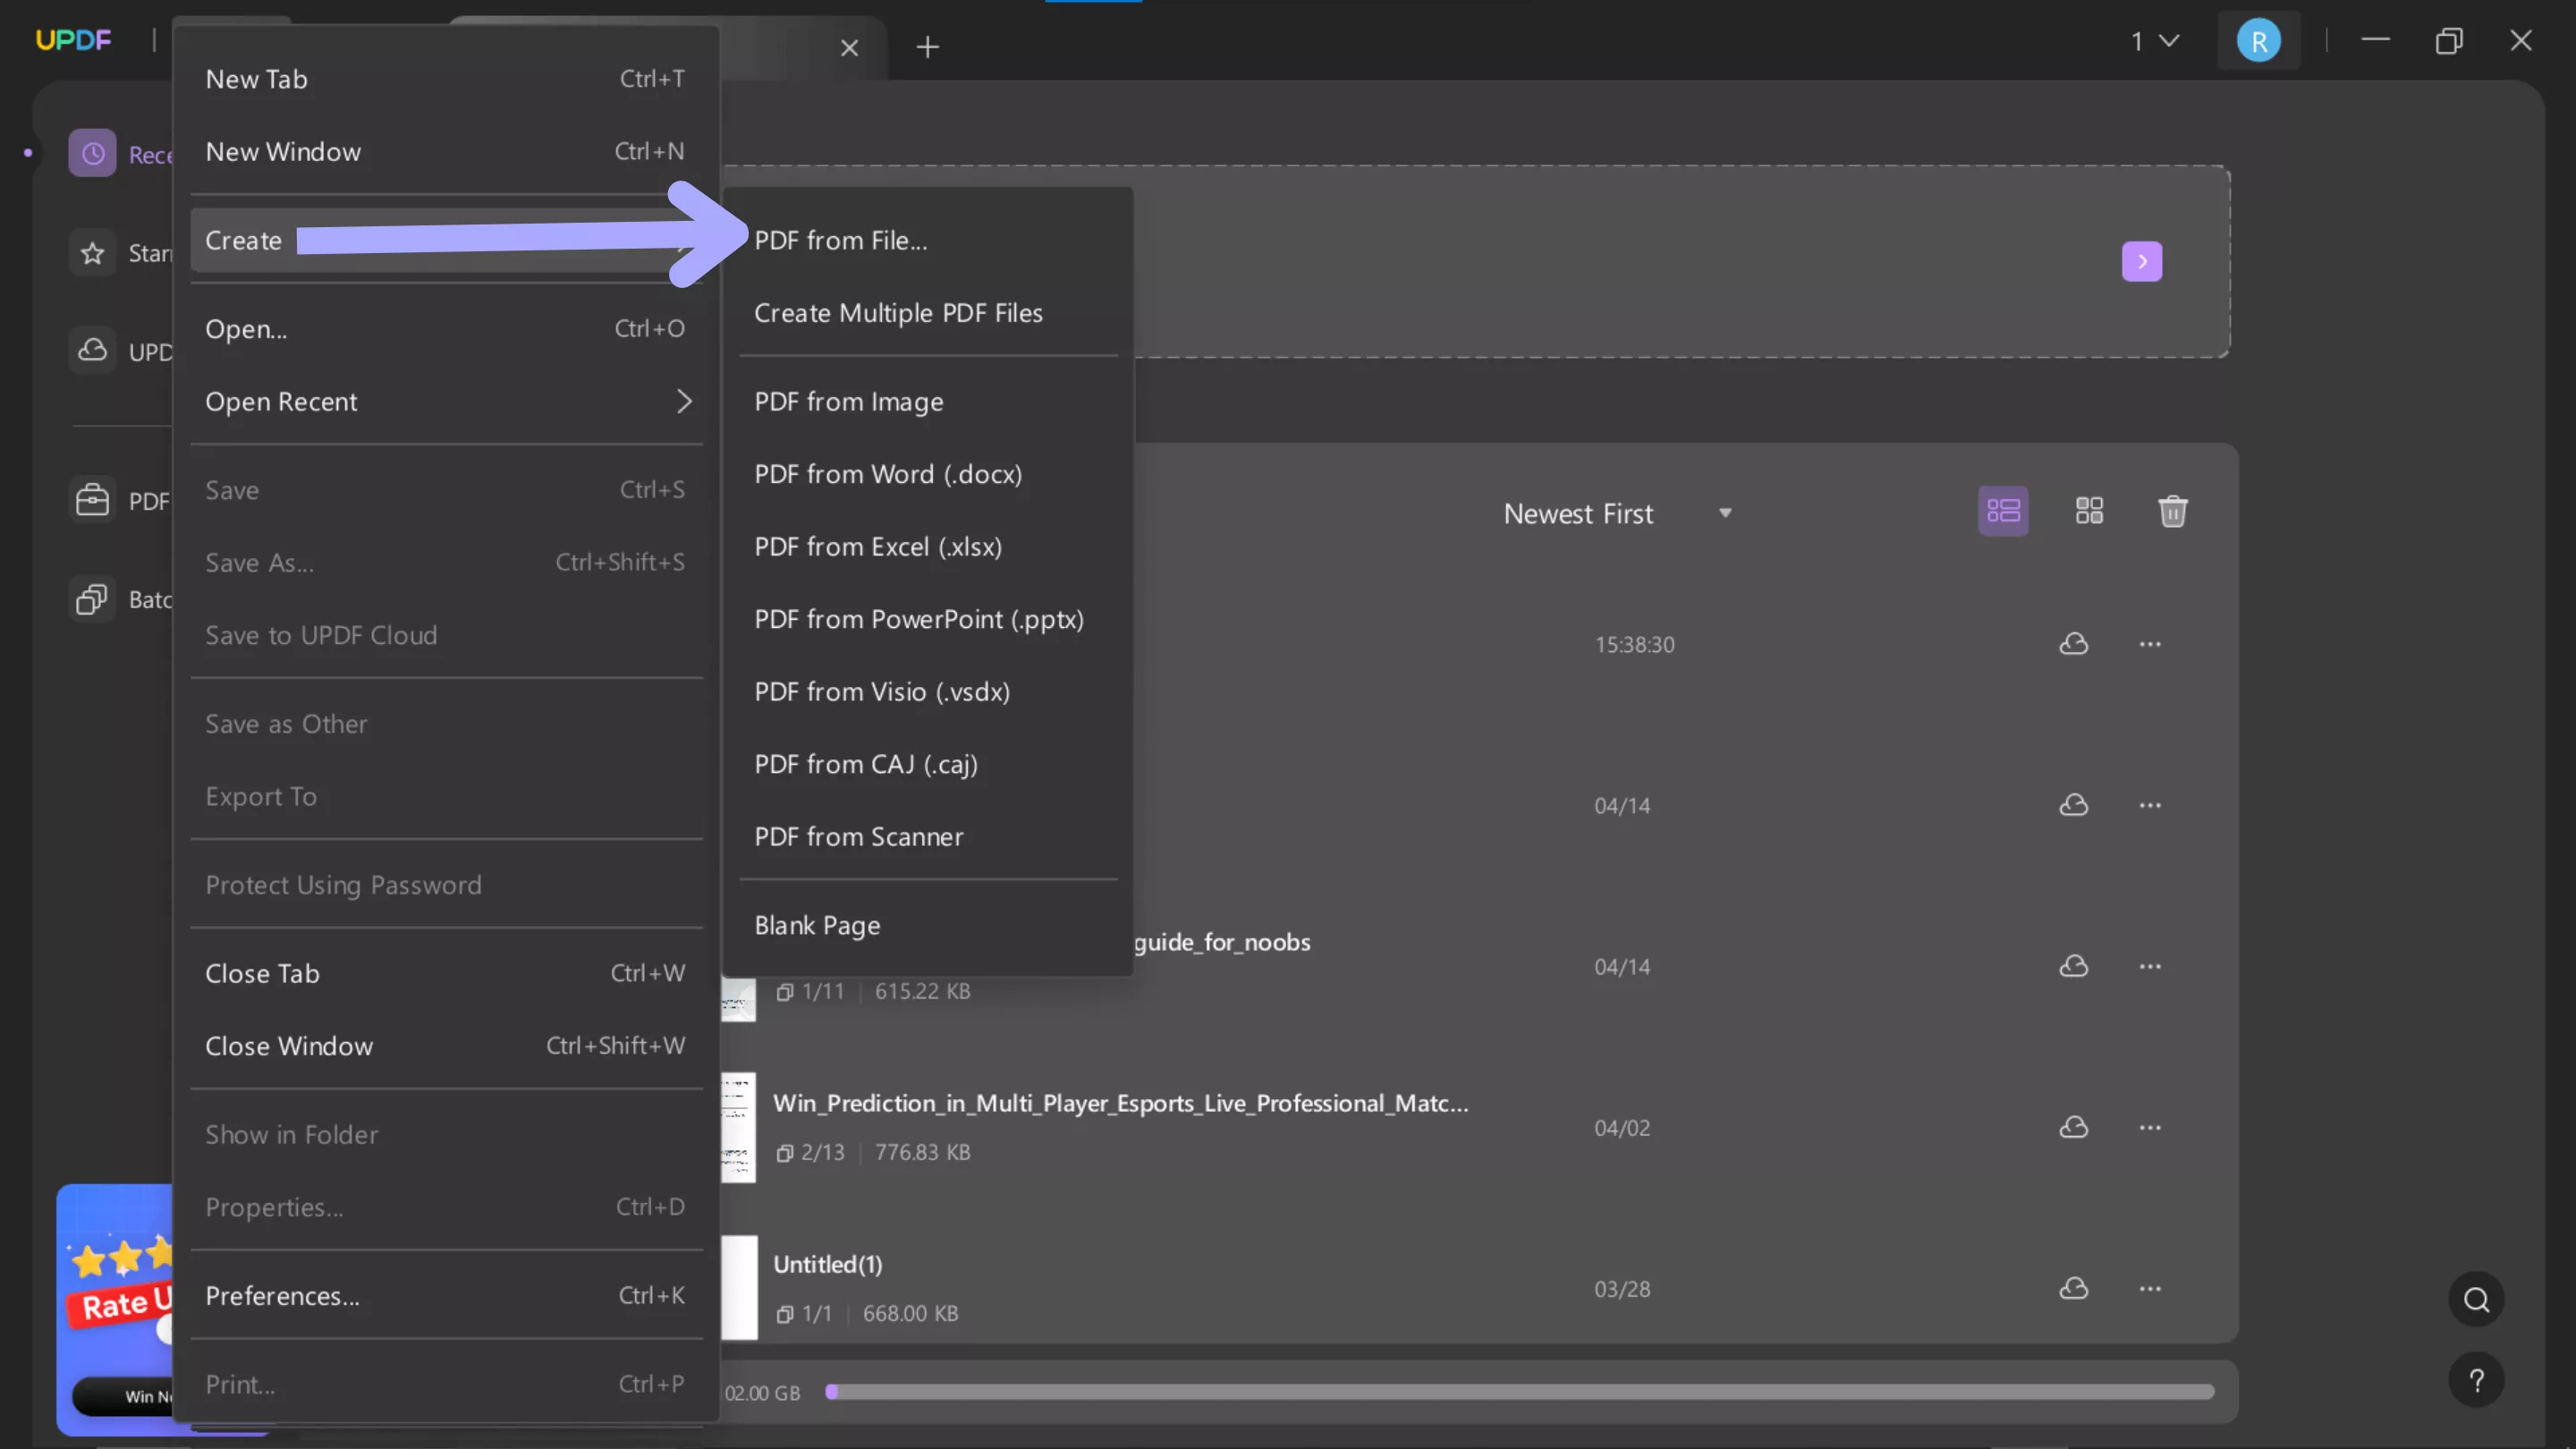Click the cloud storage usage bar

(1519, 1392)
